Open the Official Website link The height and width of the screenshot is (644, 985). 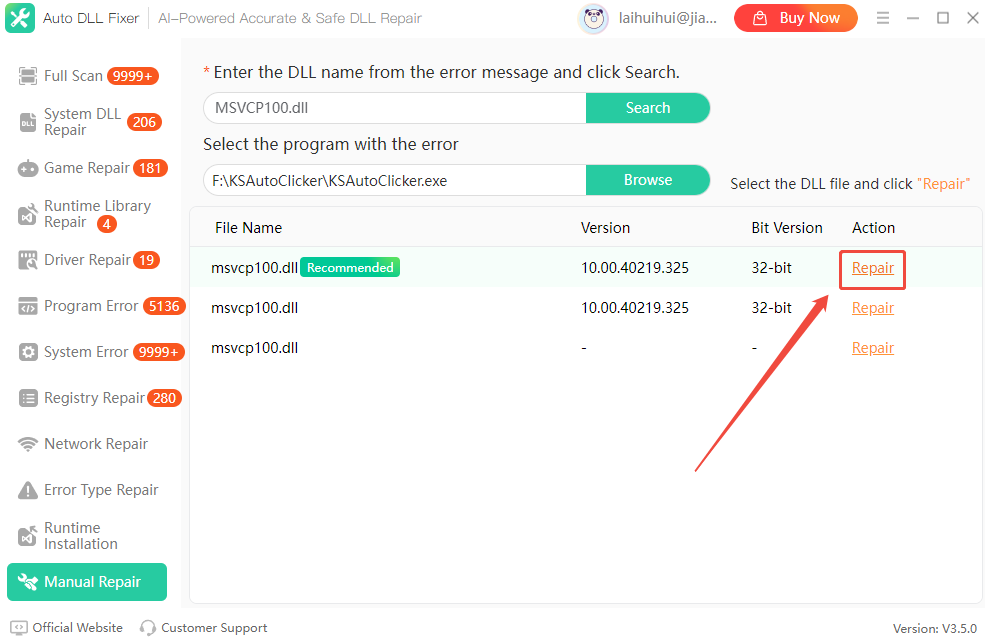[77, 628]
